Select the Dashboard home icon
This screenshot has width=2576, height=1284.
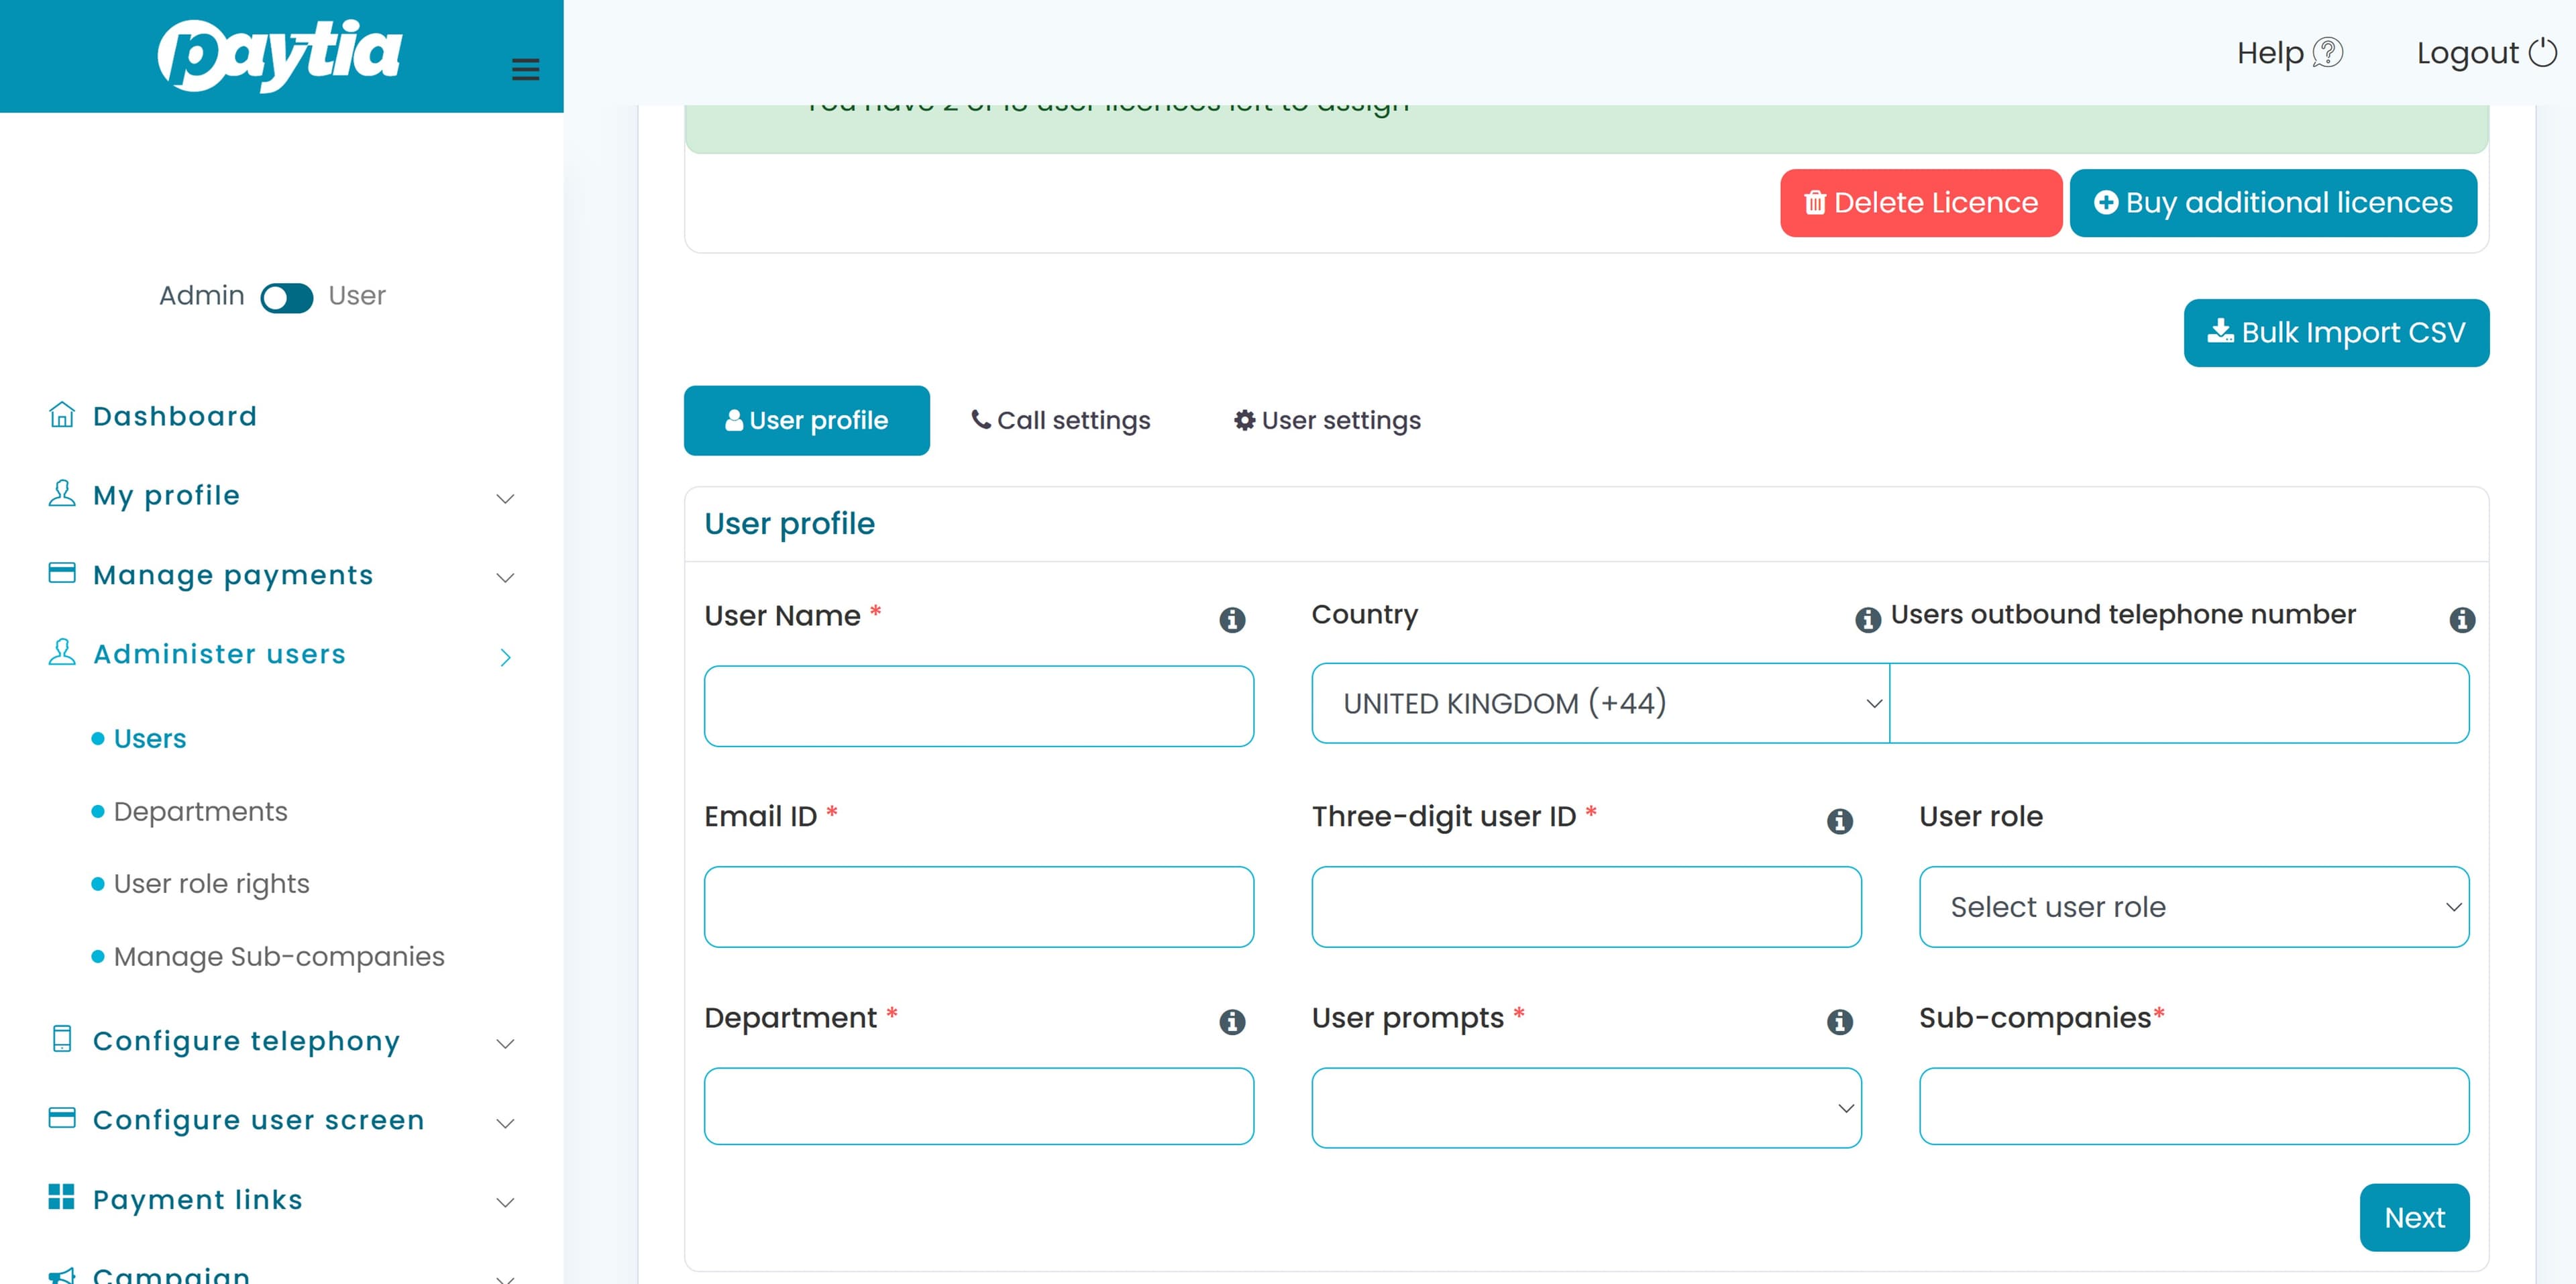(x=61, y=415)
